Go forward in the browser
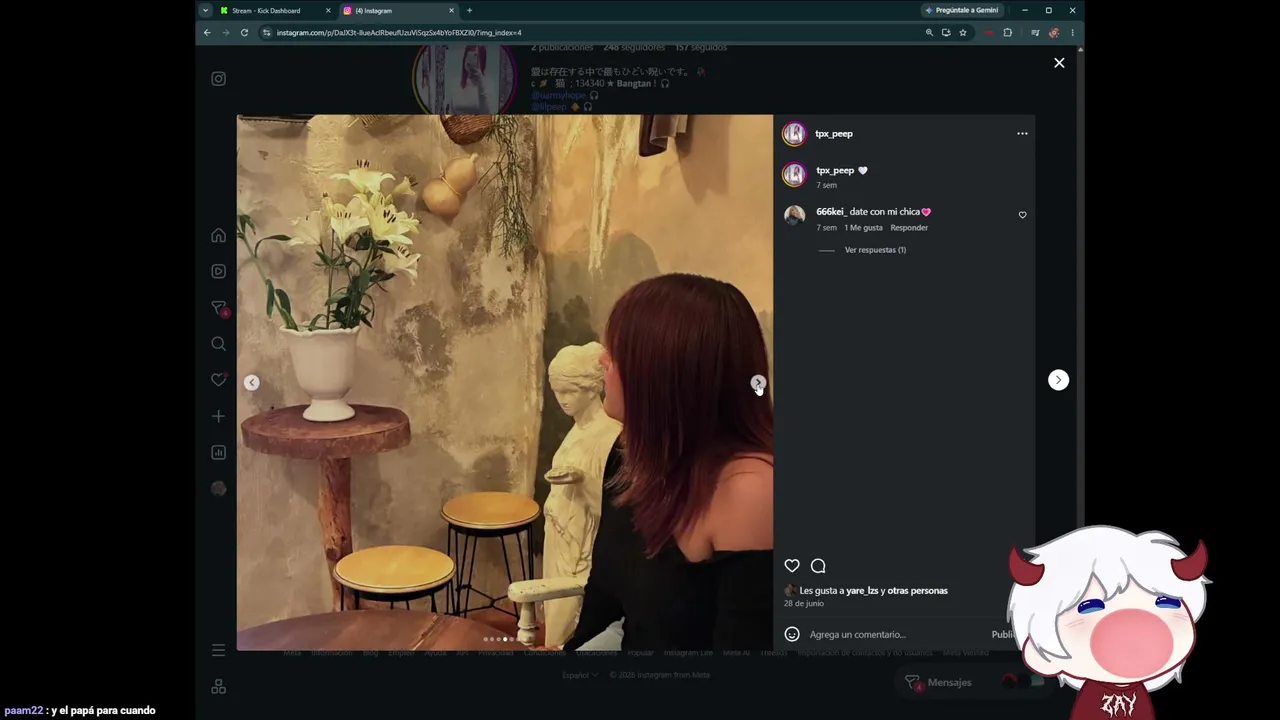Viewport: 1280px width, 720px height. tap(225, 33)
